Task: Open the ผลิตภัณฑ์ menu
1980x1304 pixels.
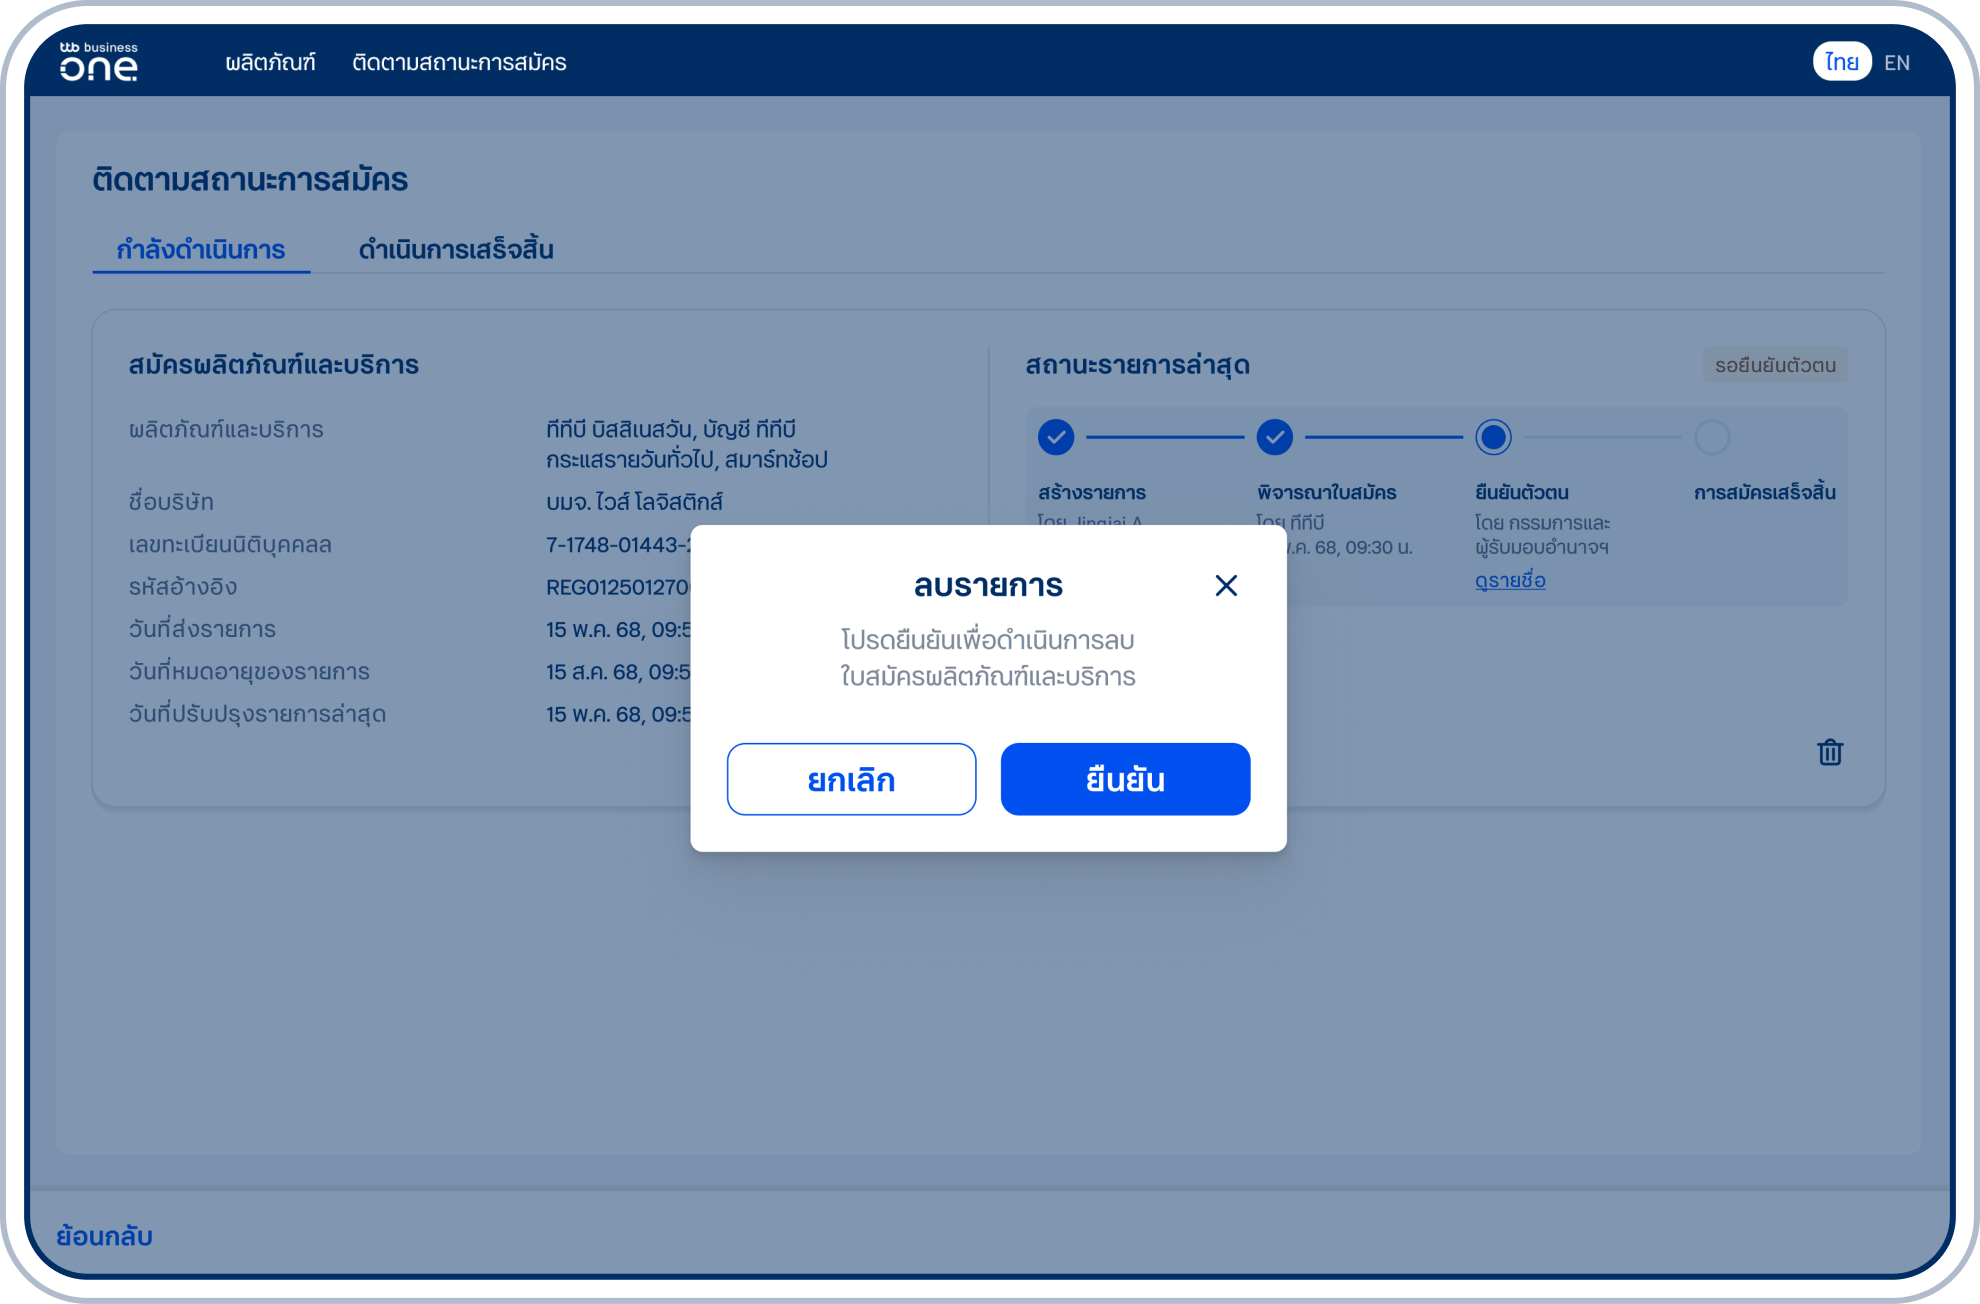Action: point(270,63)
